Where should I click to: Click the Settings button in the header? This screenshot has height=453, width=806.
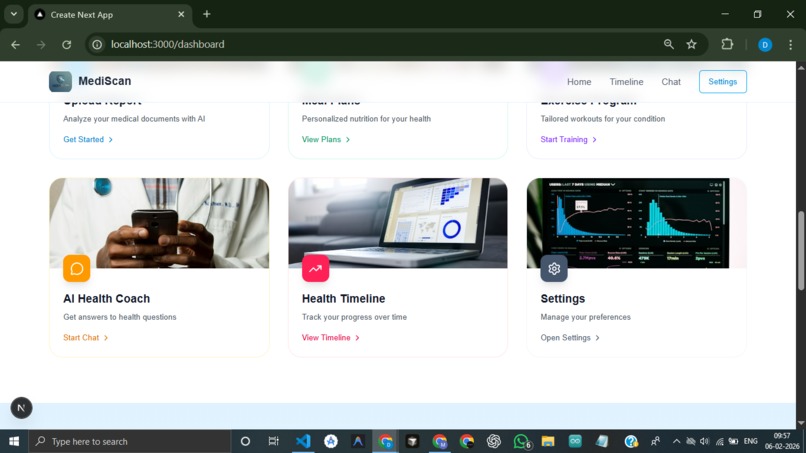tap(722, 82)
